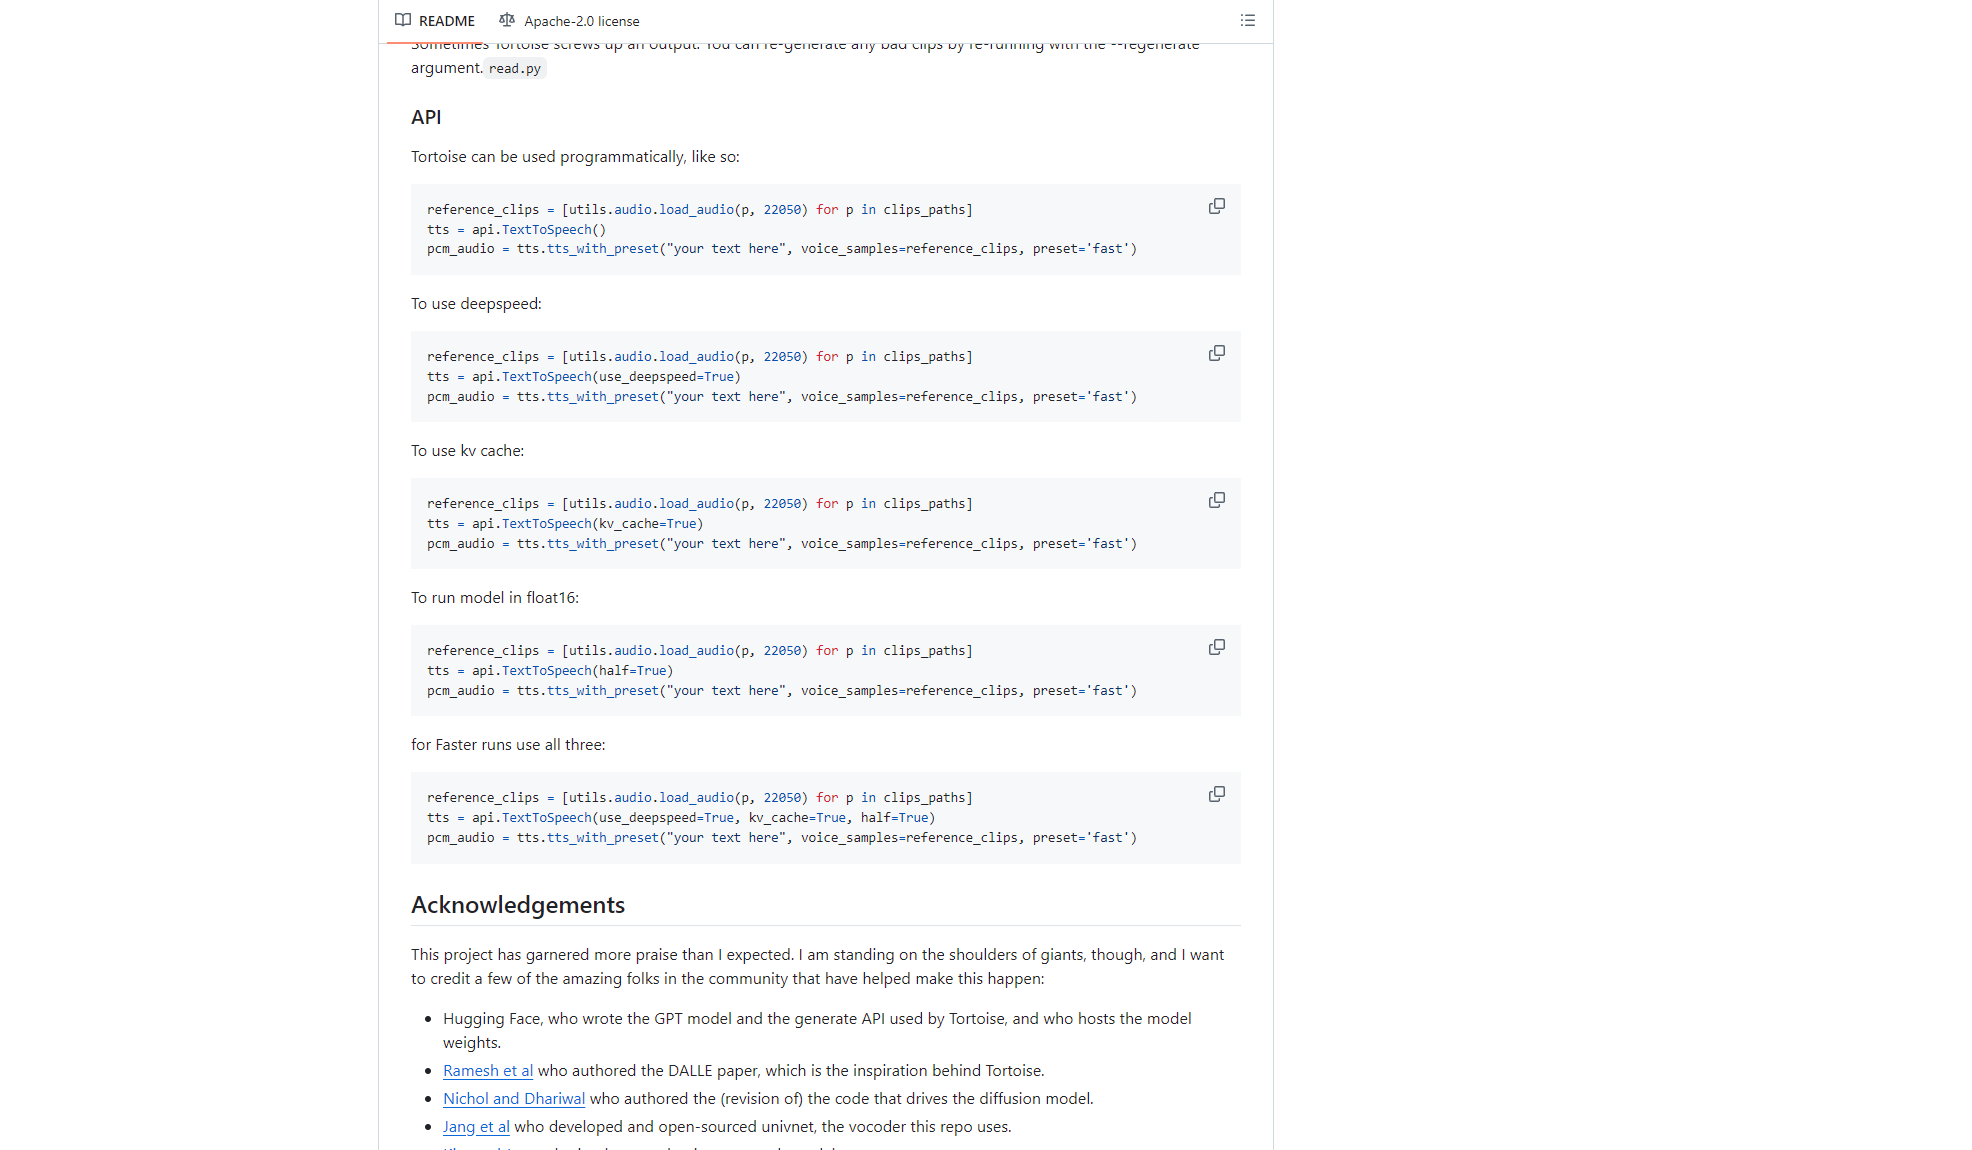Viewport: 1972px width, 1150px height.
Task: Click the book icon beside README
Action: [x=403, y=20]
